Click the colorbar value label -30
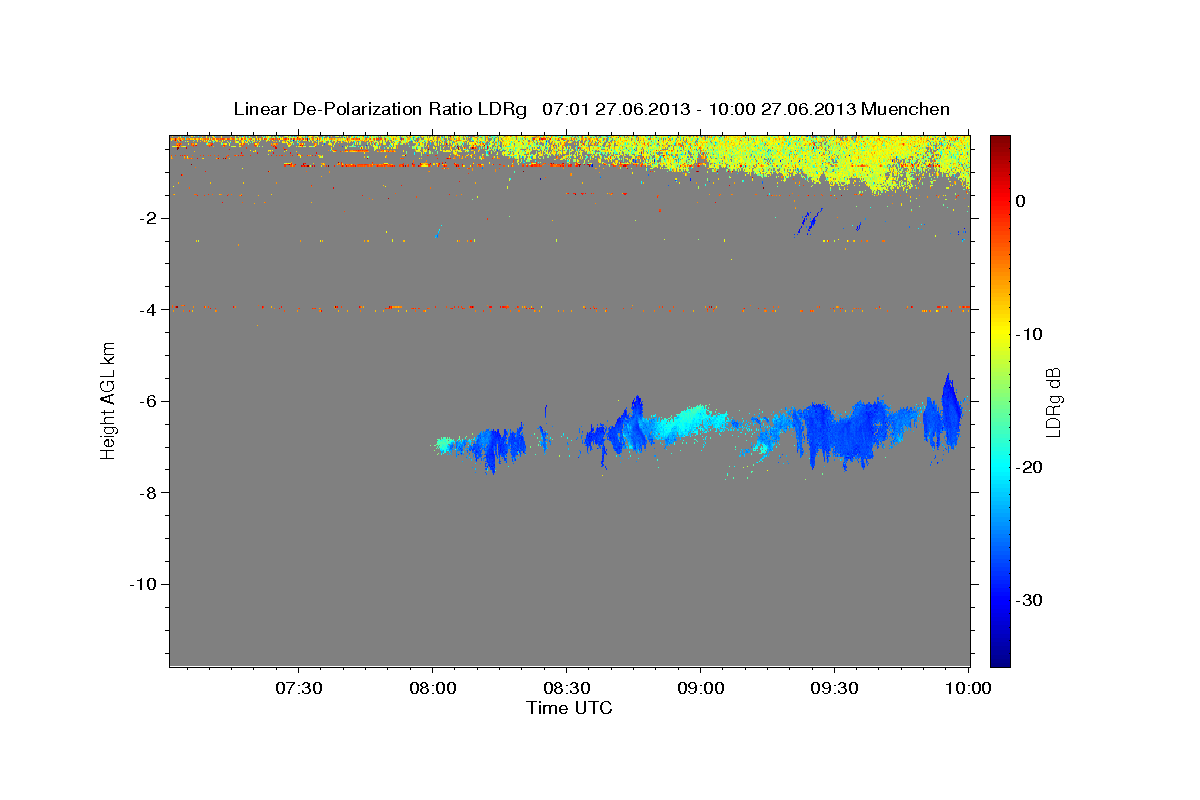The image size is (1200, 800). [x=1030, y=600]
